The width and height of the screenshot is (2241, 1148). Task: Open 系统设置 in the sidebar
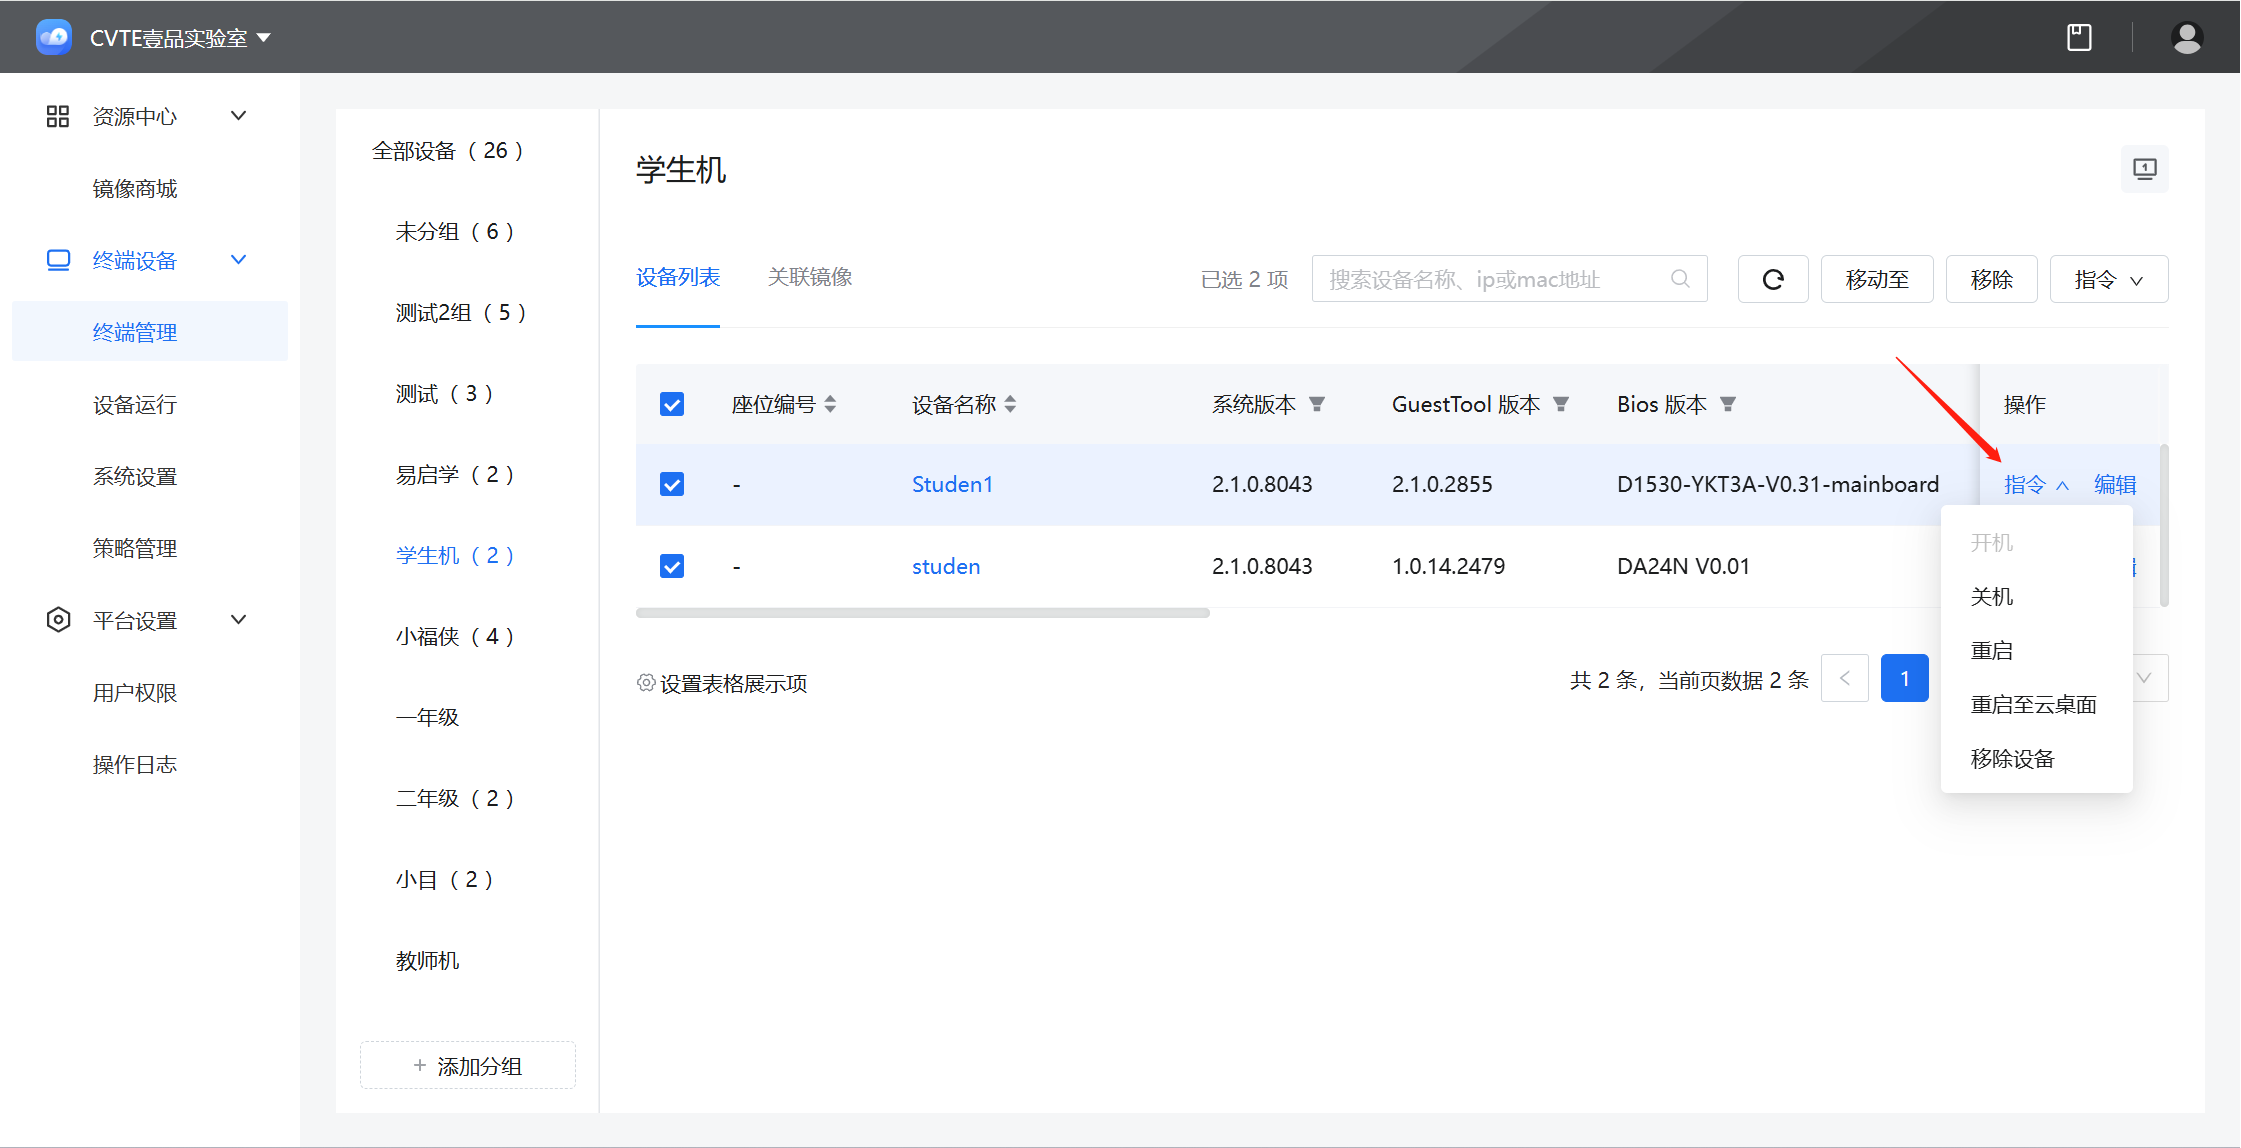point(135,476)
